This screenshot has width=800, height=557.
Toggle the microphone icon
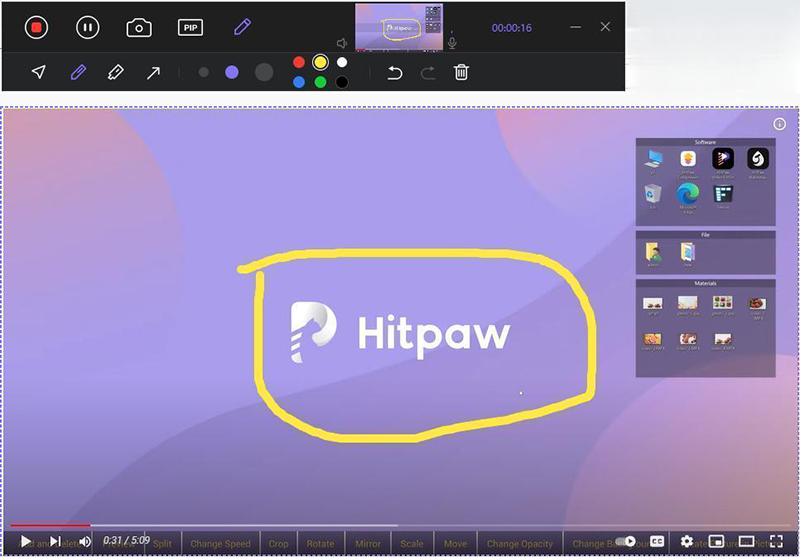click(x=452, y=42)
